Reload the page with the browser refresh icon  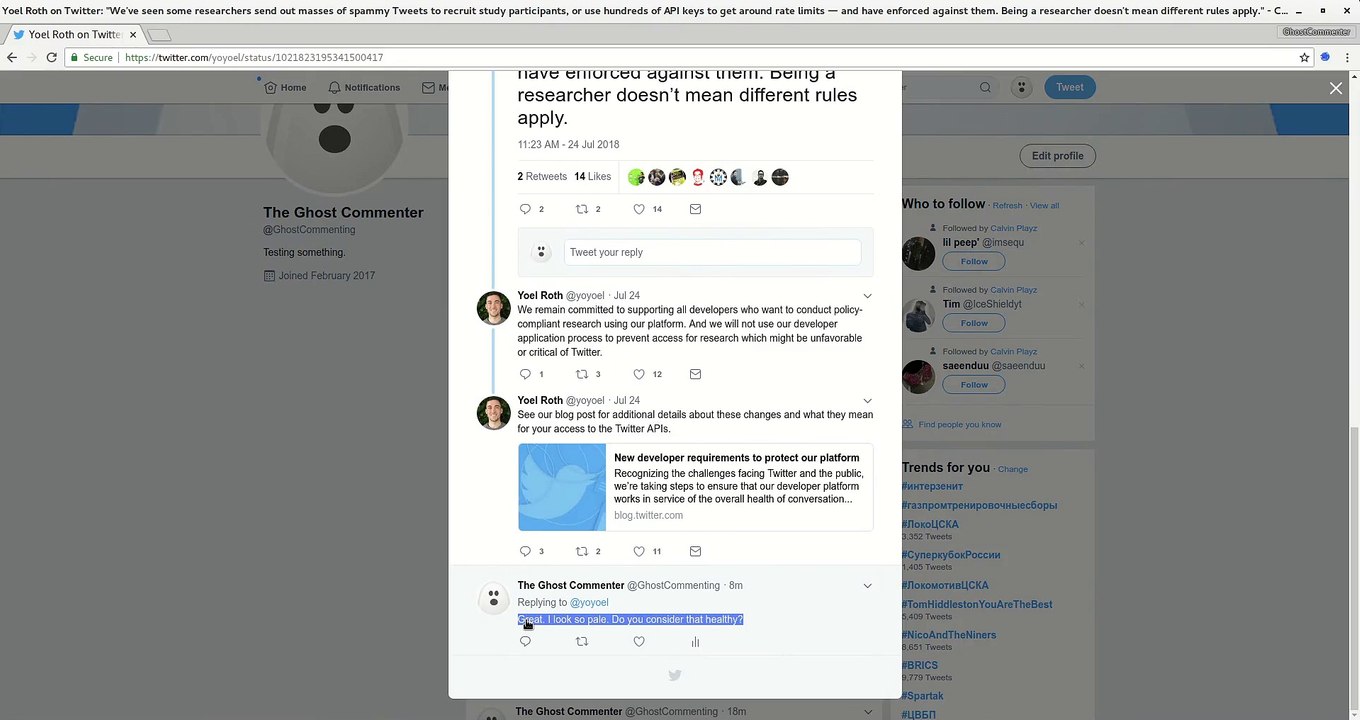pos(51,58)
